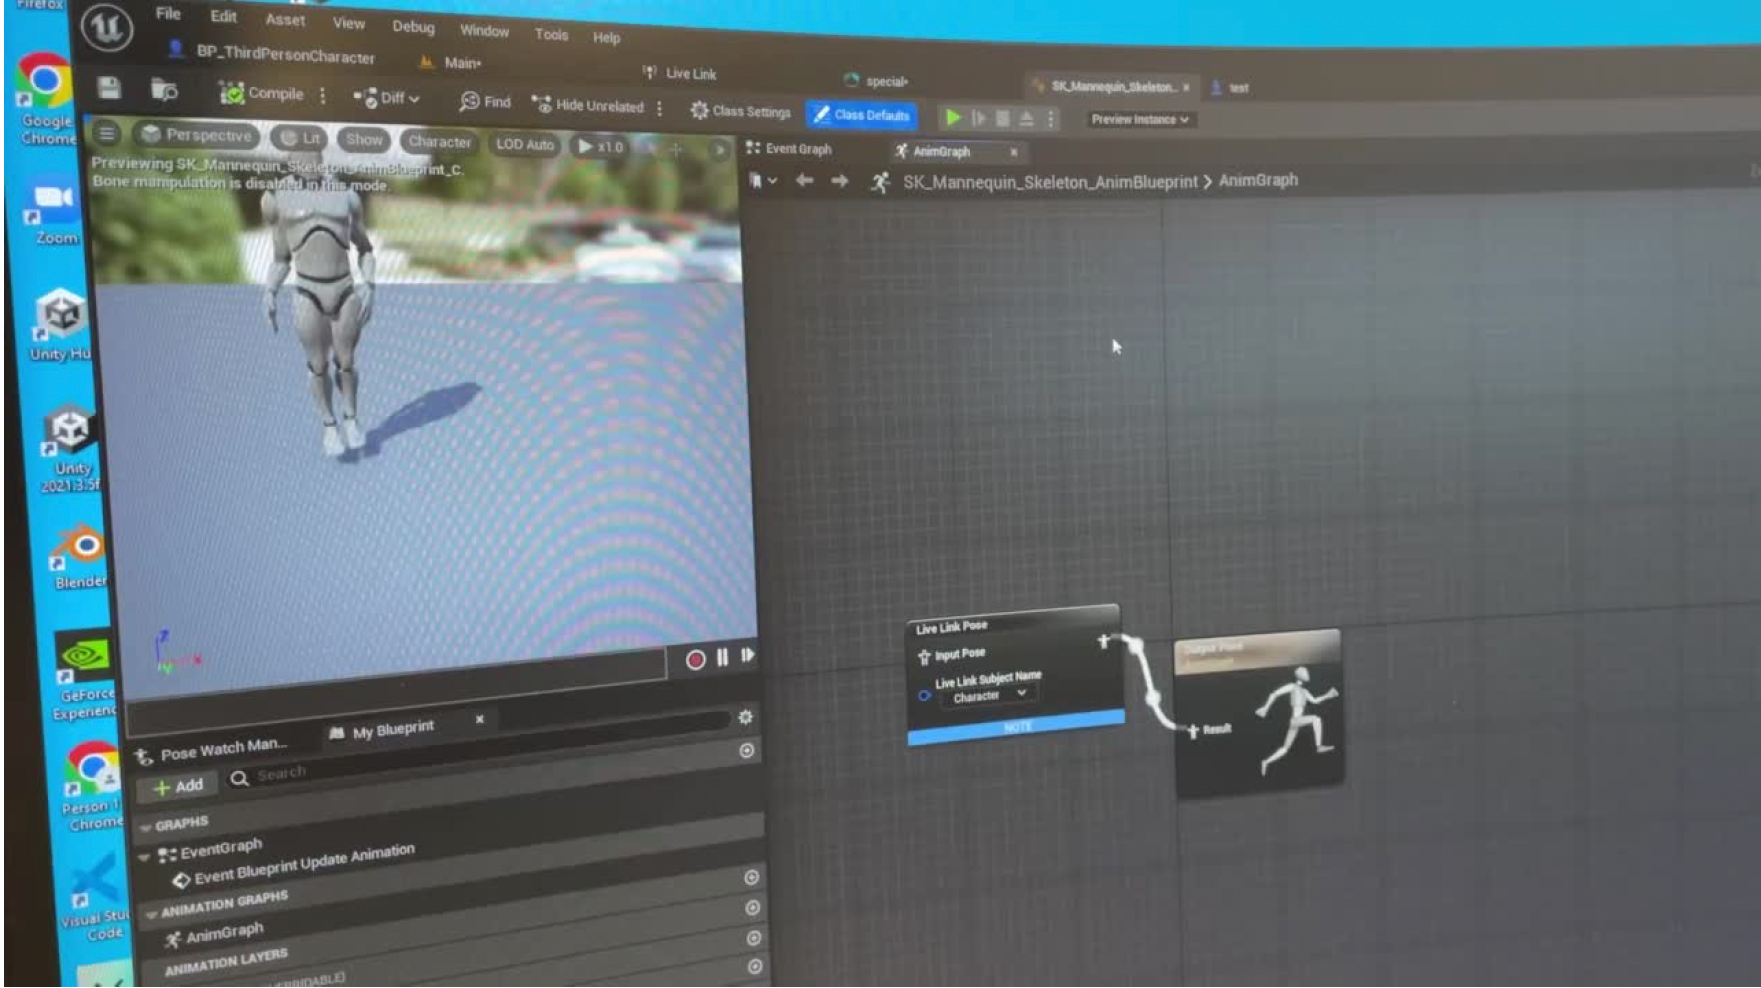Click the red Record button
The image size is (1761, 988).
695,660
